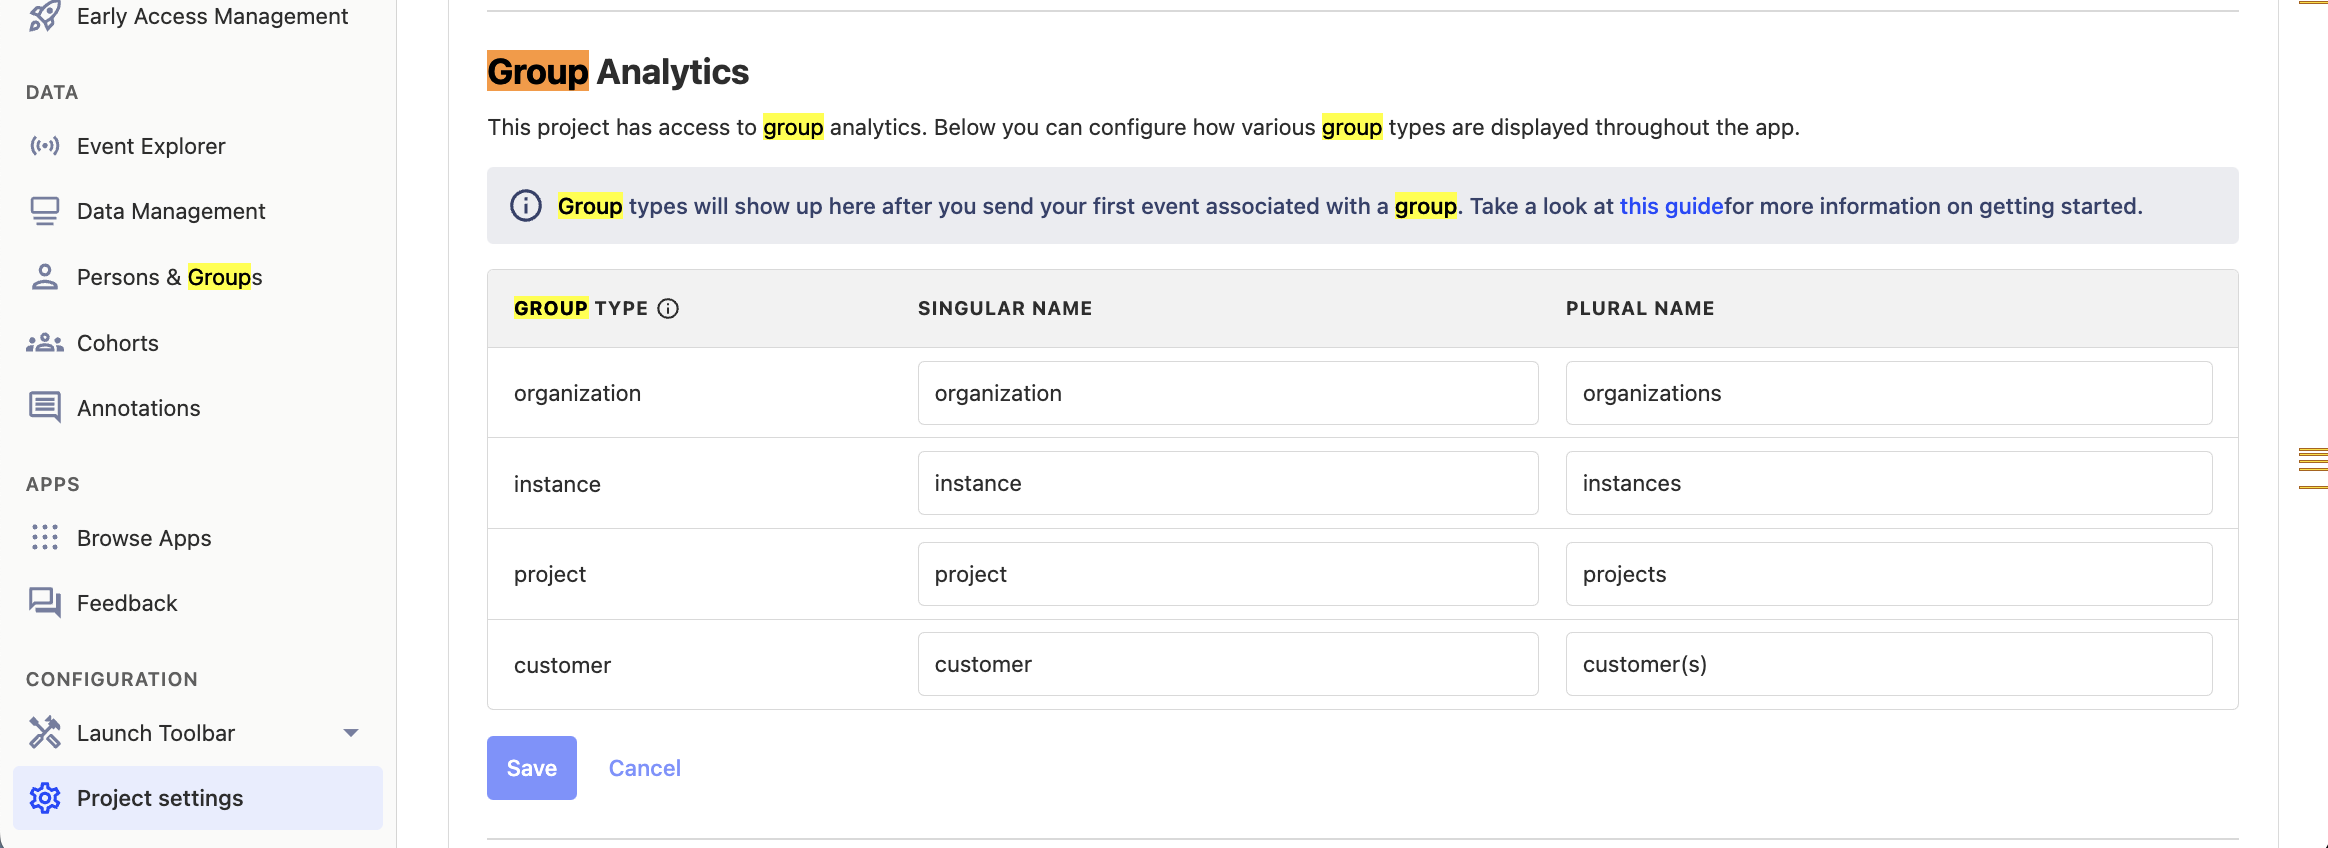Click the Persons & Groups person icon
This screenshot has height=848, width=2328.
(44, 277)
